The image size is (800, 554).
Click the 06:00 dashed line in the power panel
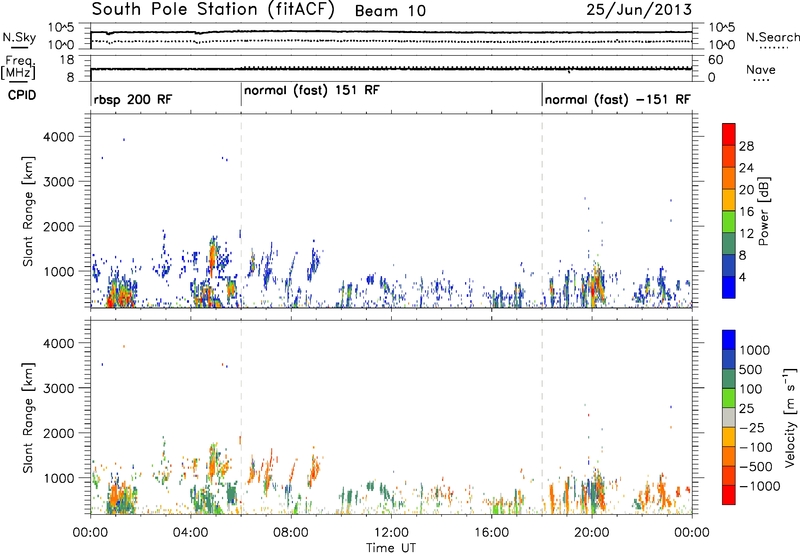click(x=241, y=211)
